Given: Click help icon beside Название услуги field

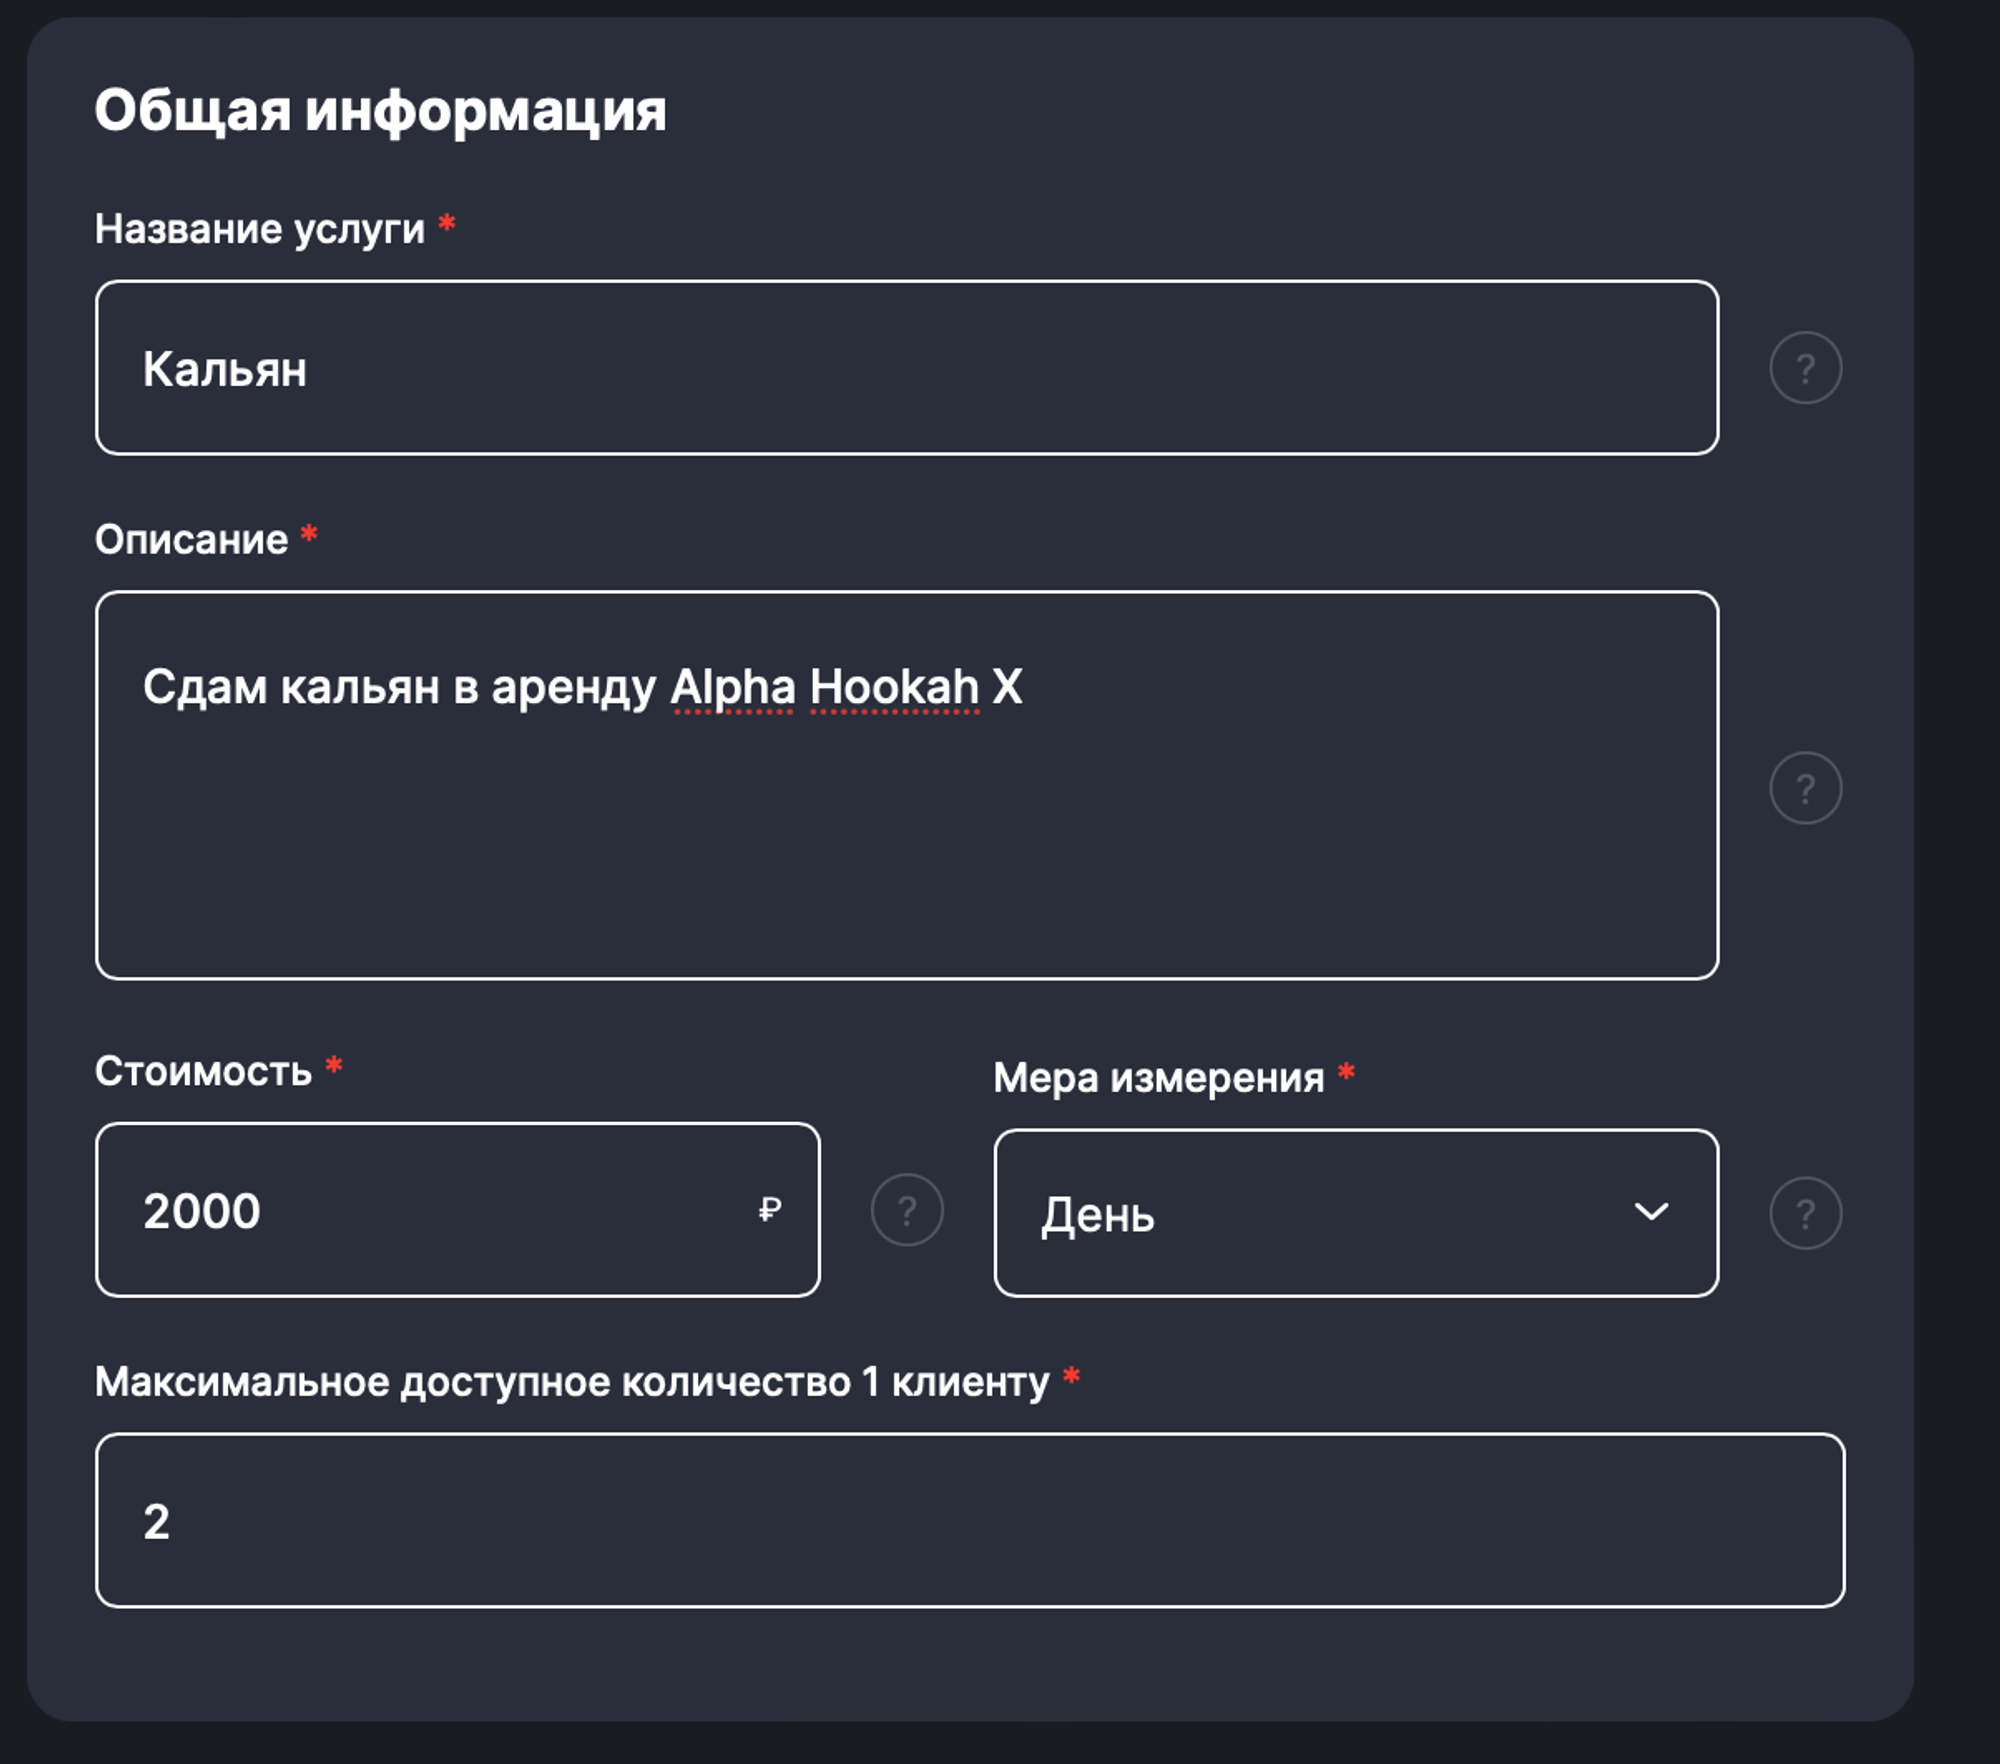Looking at the screenshot, I should click(x=1805, y=368).
